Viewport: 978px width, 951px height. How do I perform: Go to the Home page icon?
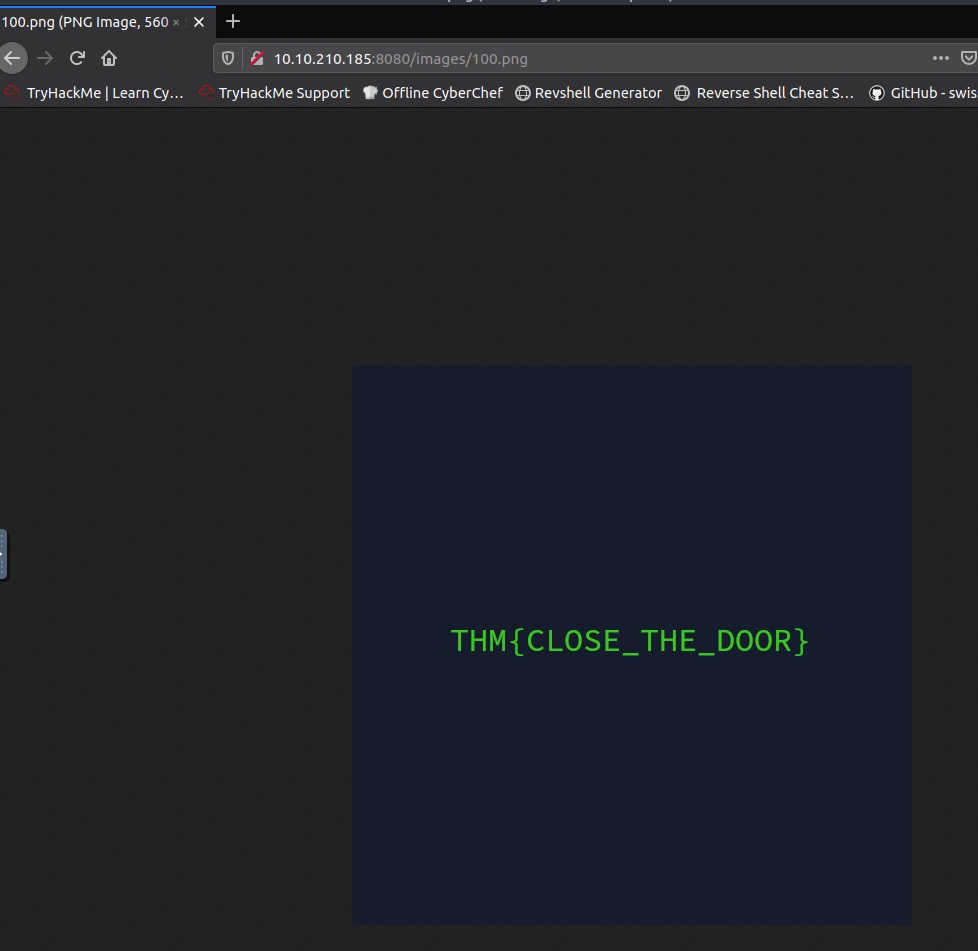click(x=109, y=58)
